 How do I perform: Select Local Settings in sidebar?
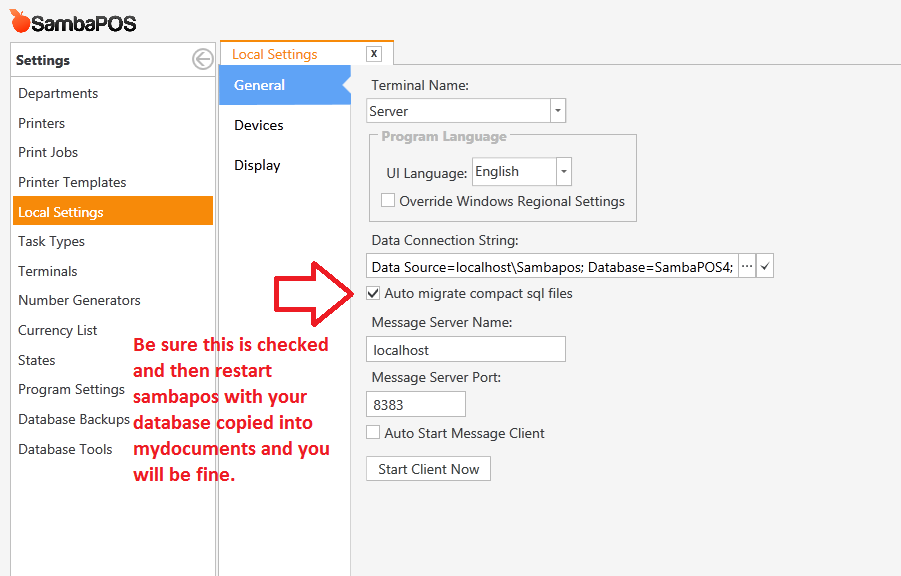tap(113, 212)
